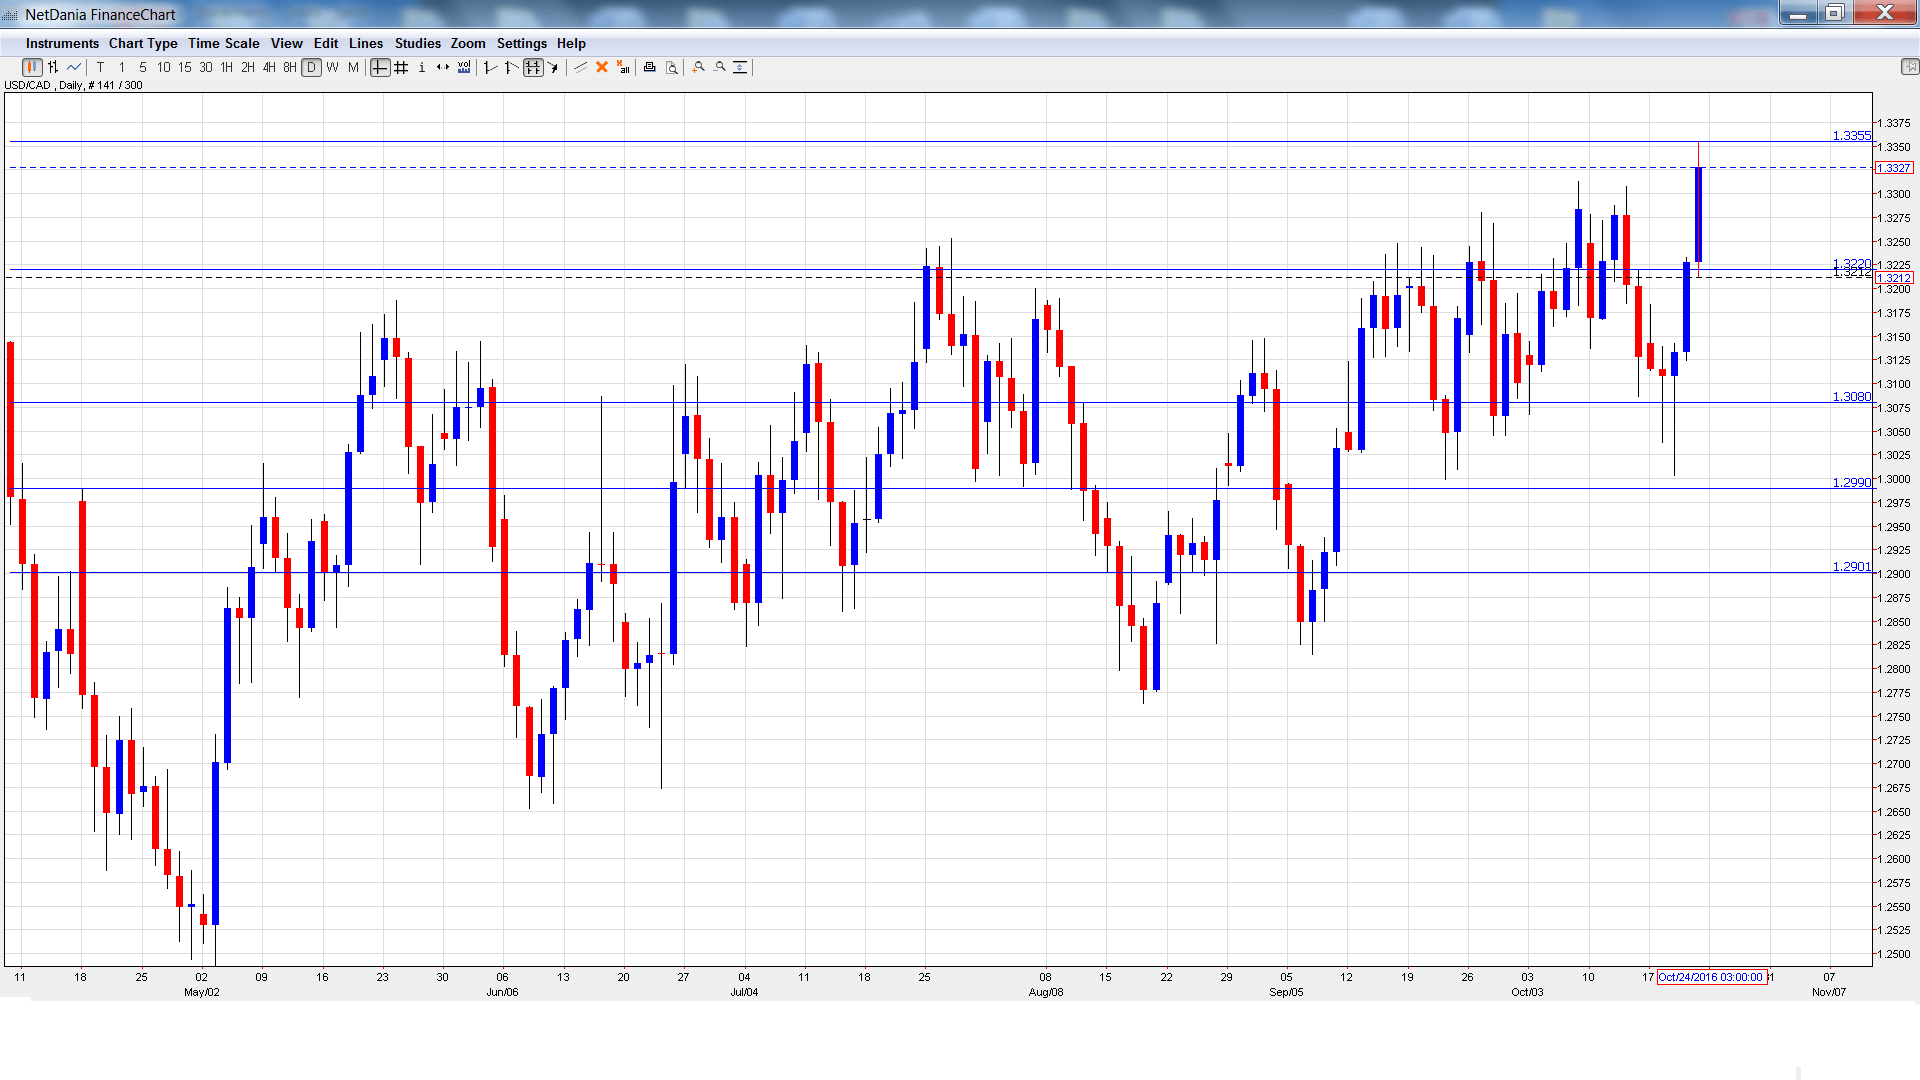
Task: Click the info 'i' toolbar icon
Action: (x=422, y=67)
